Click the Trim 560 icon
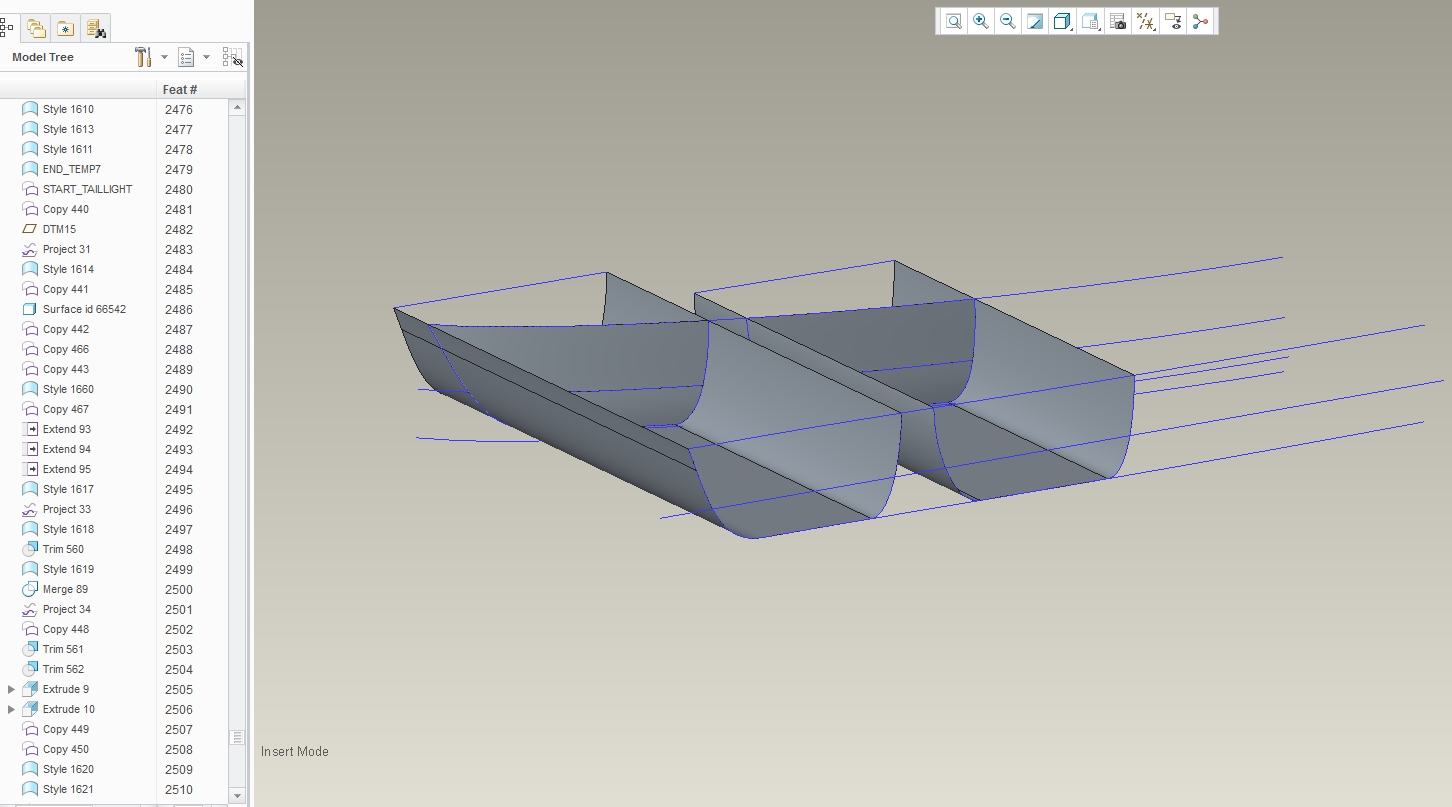The width and height of the screenshot is (1452, 807). pos(30,549)
